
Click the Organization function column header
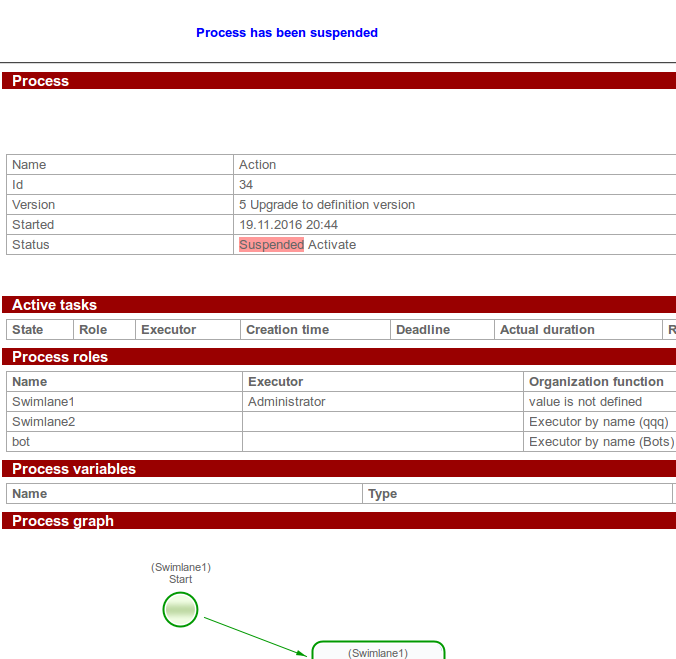click(596, 382)
